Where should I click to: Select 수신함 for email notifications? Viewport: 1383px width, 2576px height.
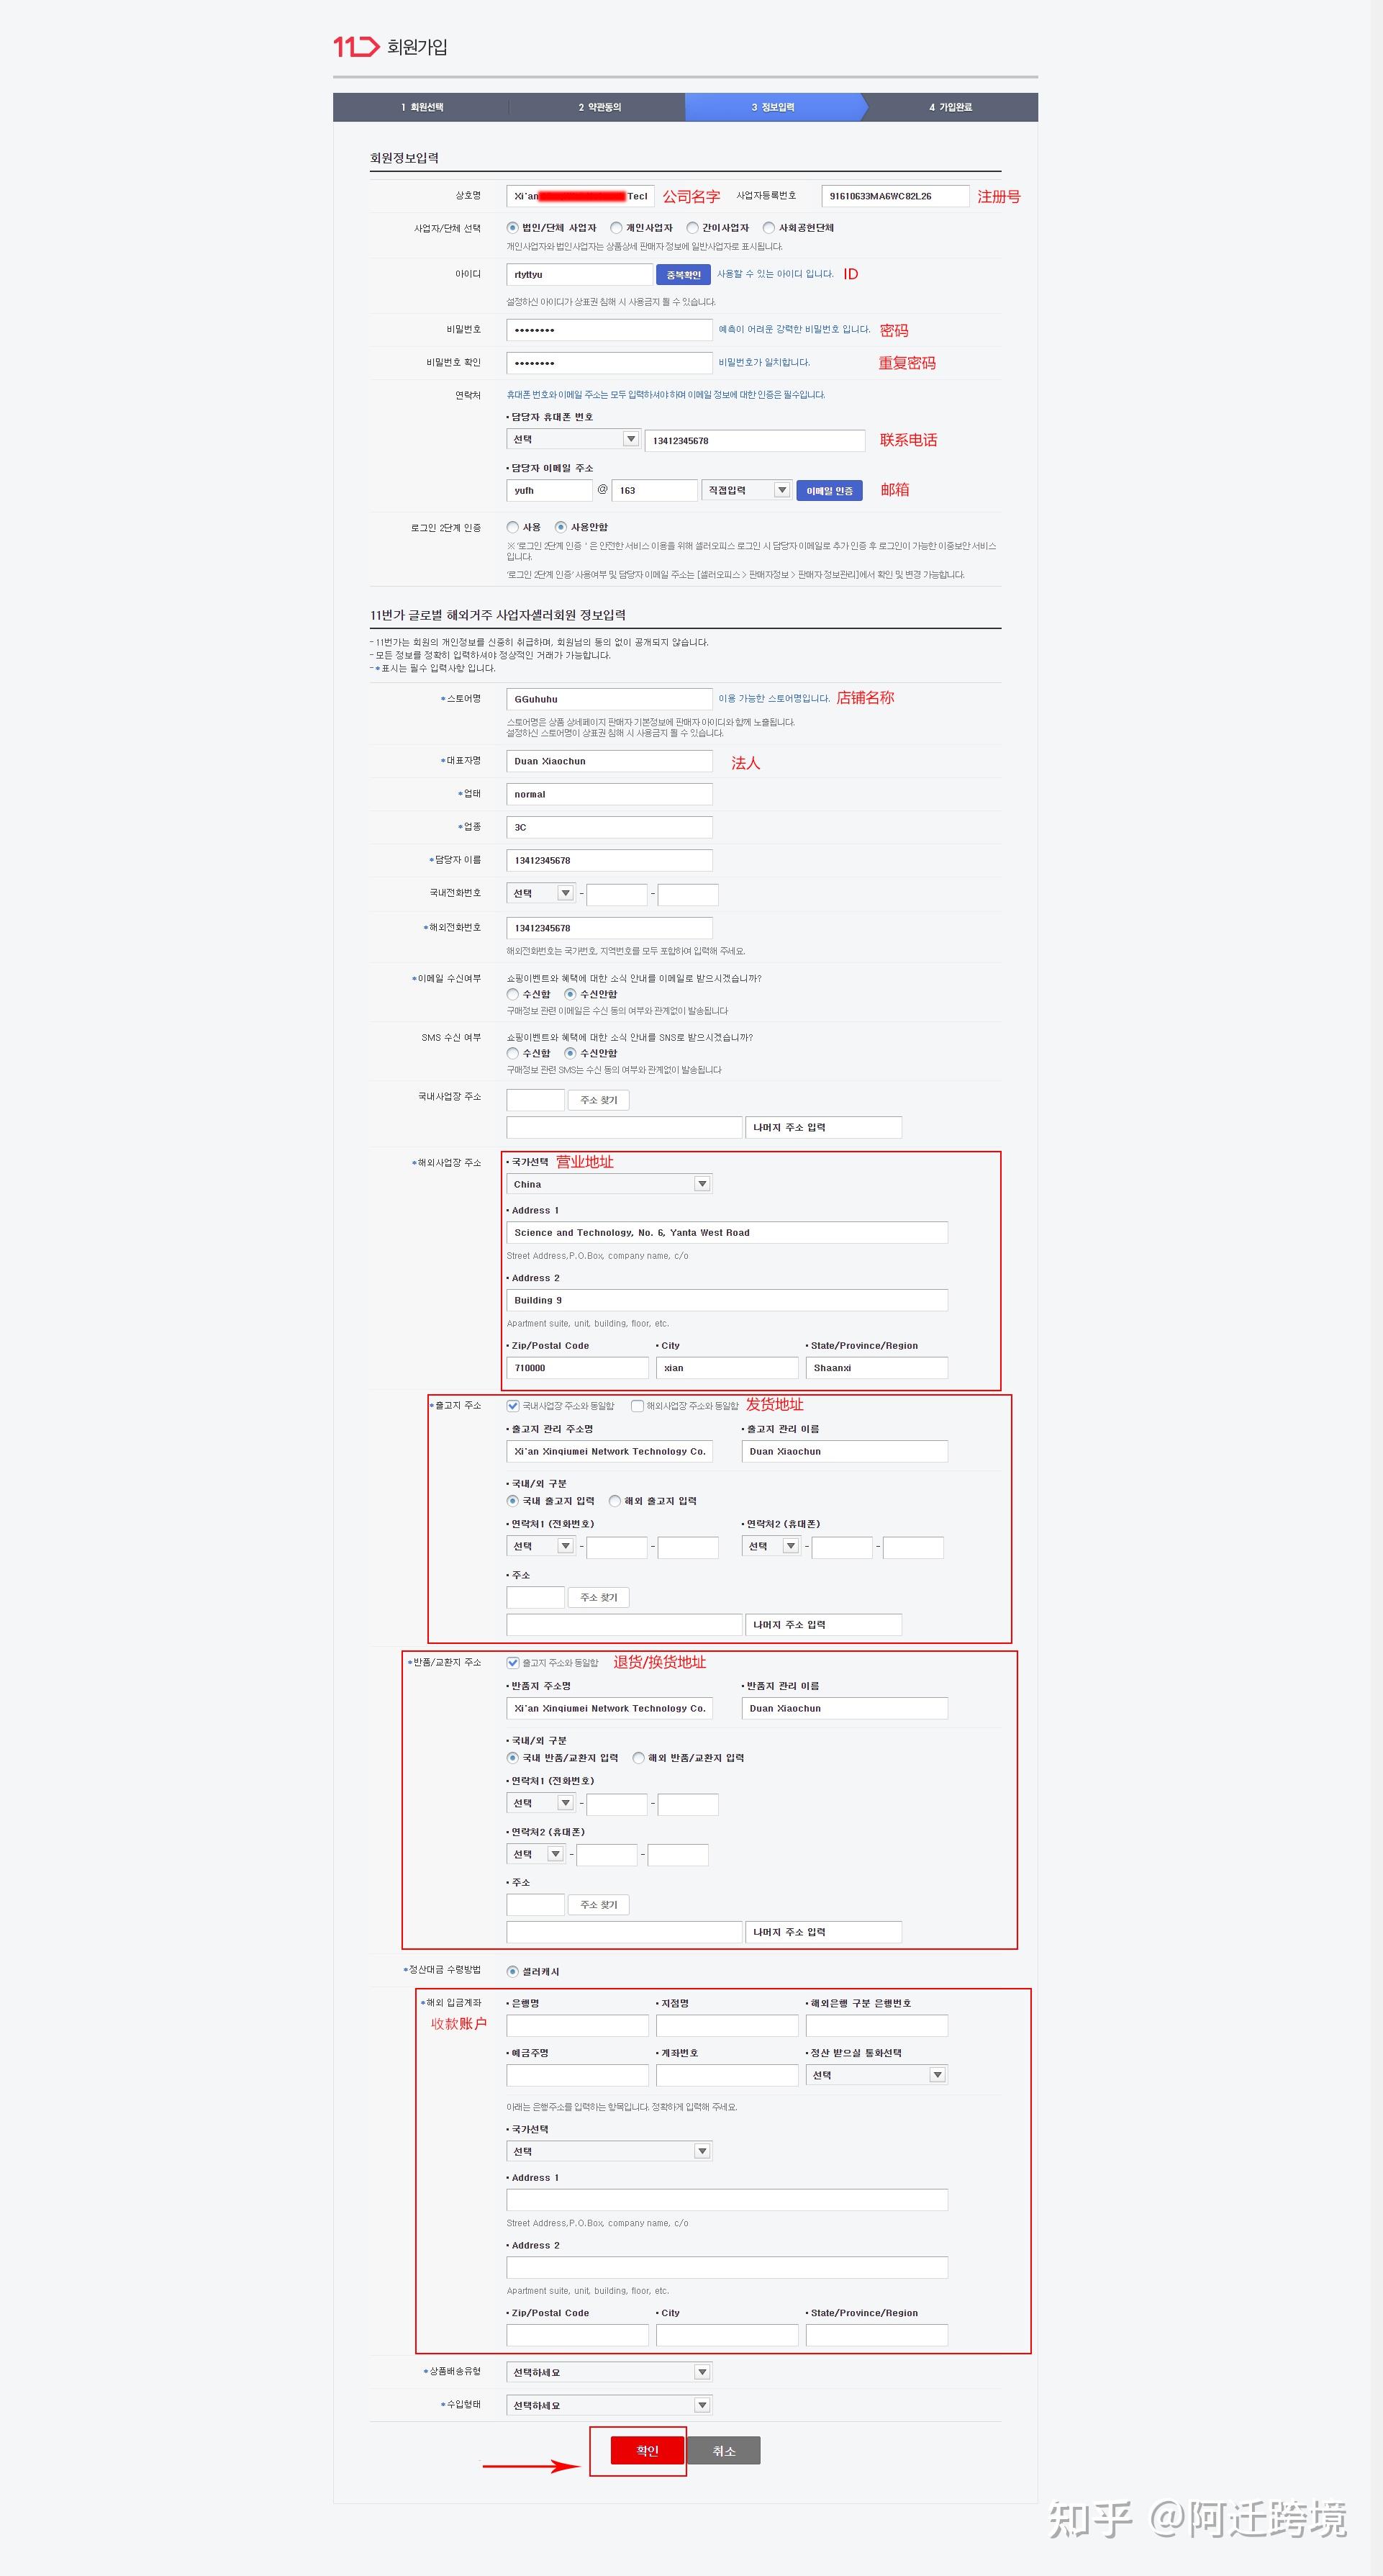click(x=513, y=995)
